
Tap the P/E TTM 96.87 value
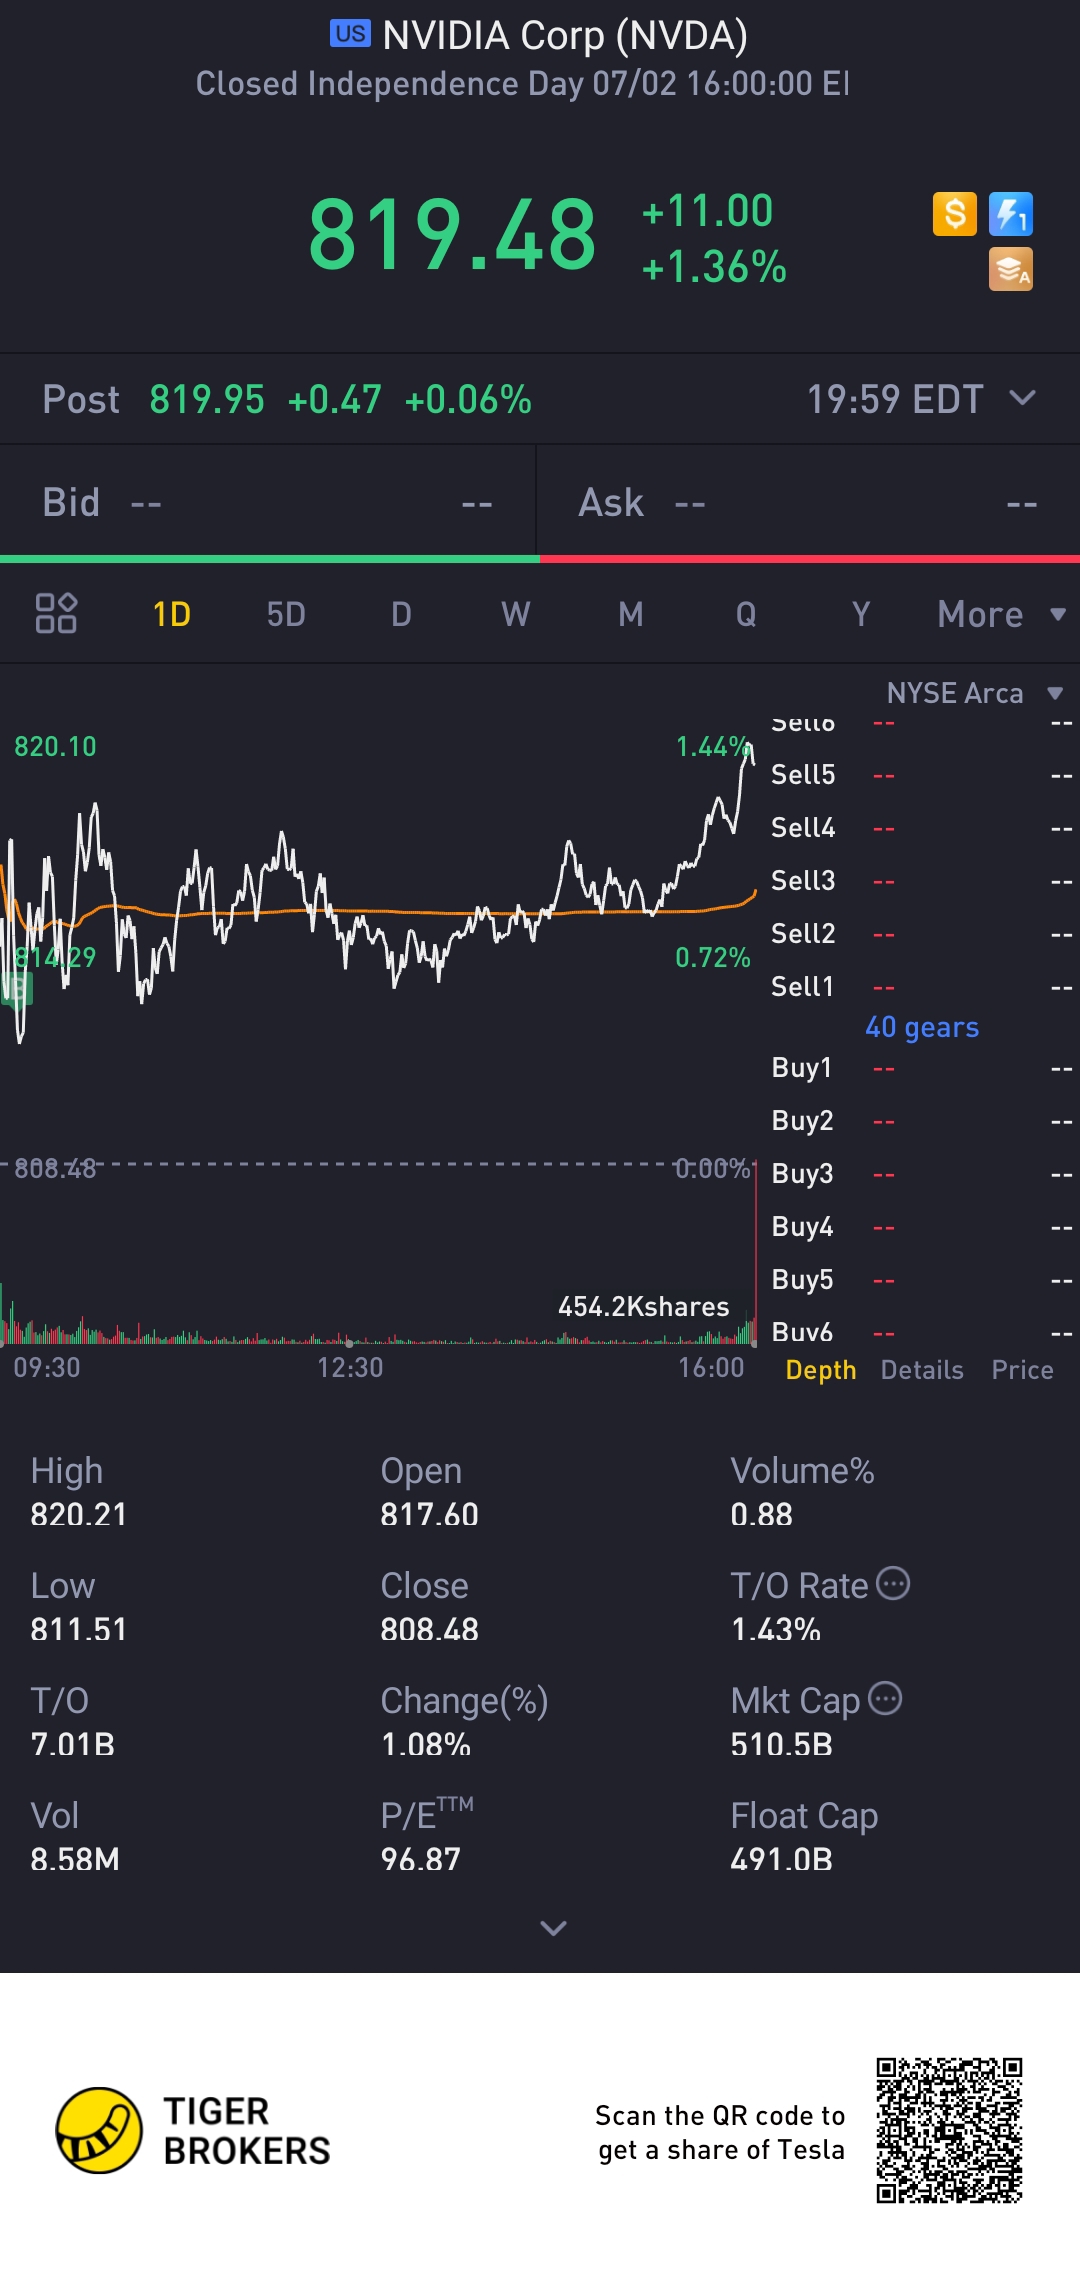420,1859
